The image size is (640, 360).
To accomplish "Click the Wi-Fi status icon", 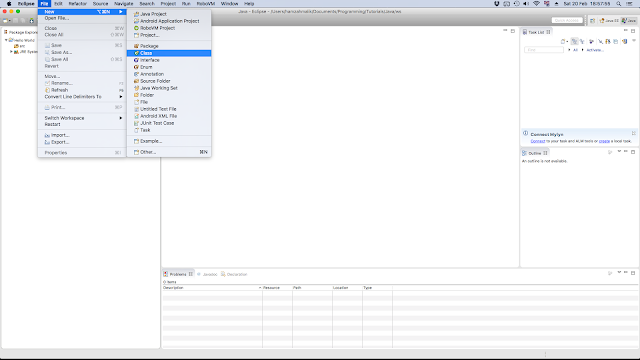I will tap(536, 4).
